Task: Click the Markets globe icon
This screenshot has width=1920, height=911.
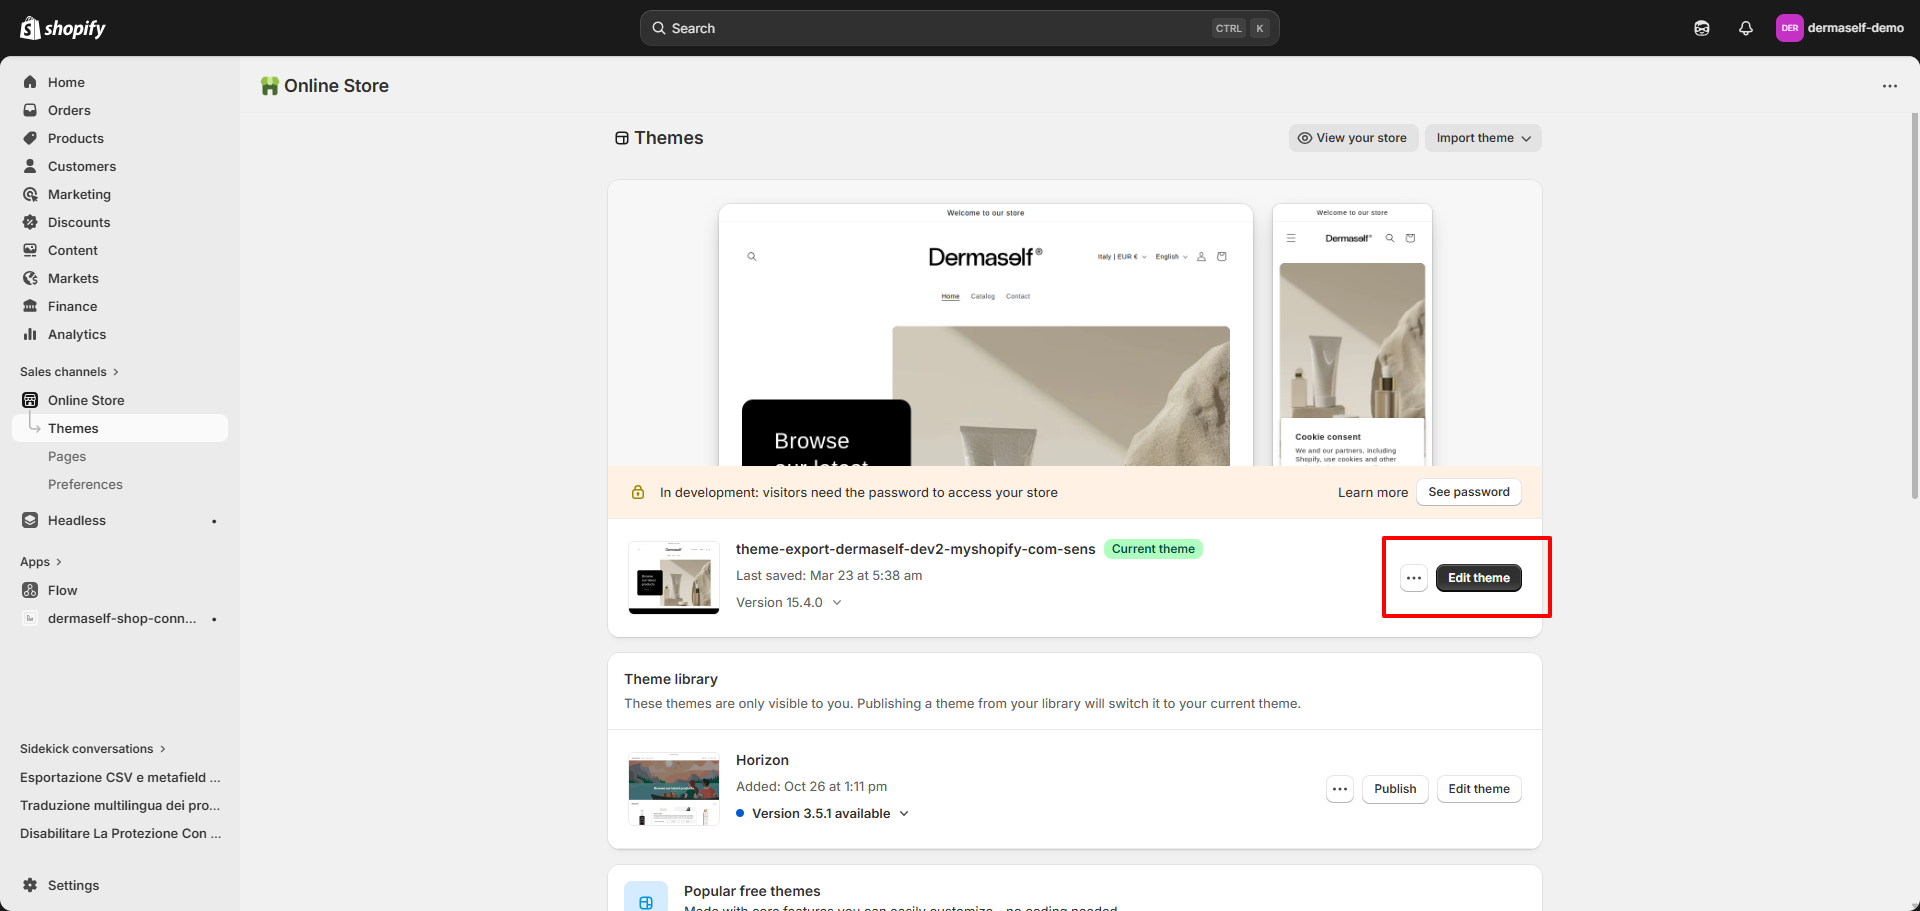Action: [x=30, y=278]
